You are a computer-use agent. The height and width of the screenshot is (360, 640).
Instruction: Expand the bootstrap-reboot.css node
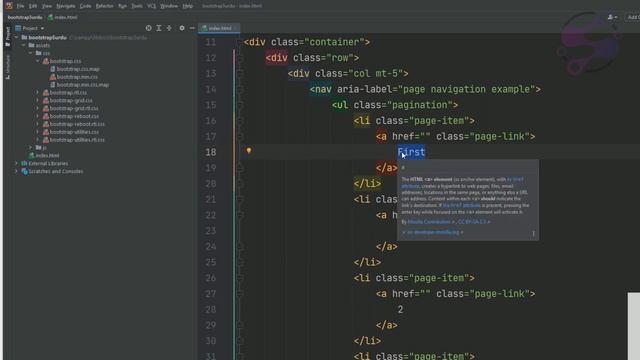38,116
